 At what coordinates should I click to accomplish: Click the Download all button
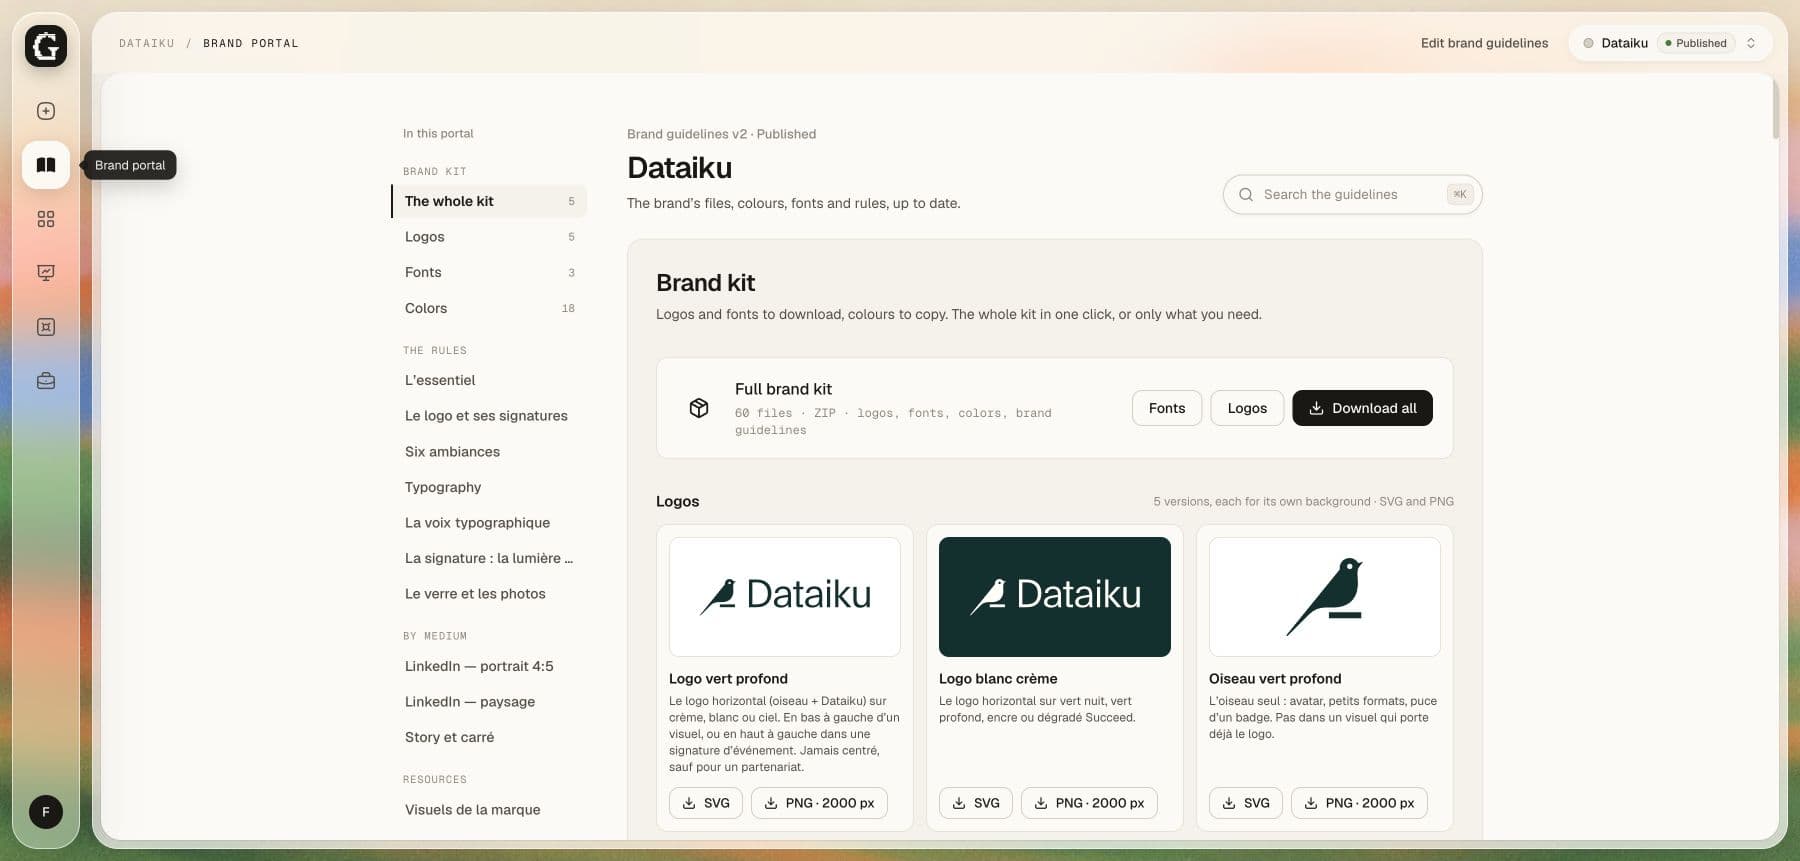pyautogui.click(x=1362, y=408)
